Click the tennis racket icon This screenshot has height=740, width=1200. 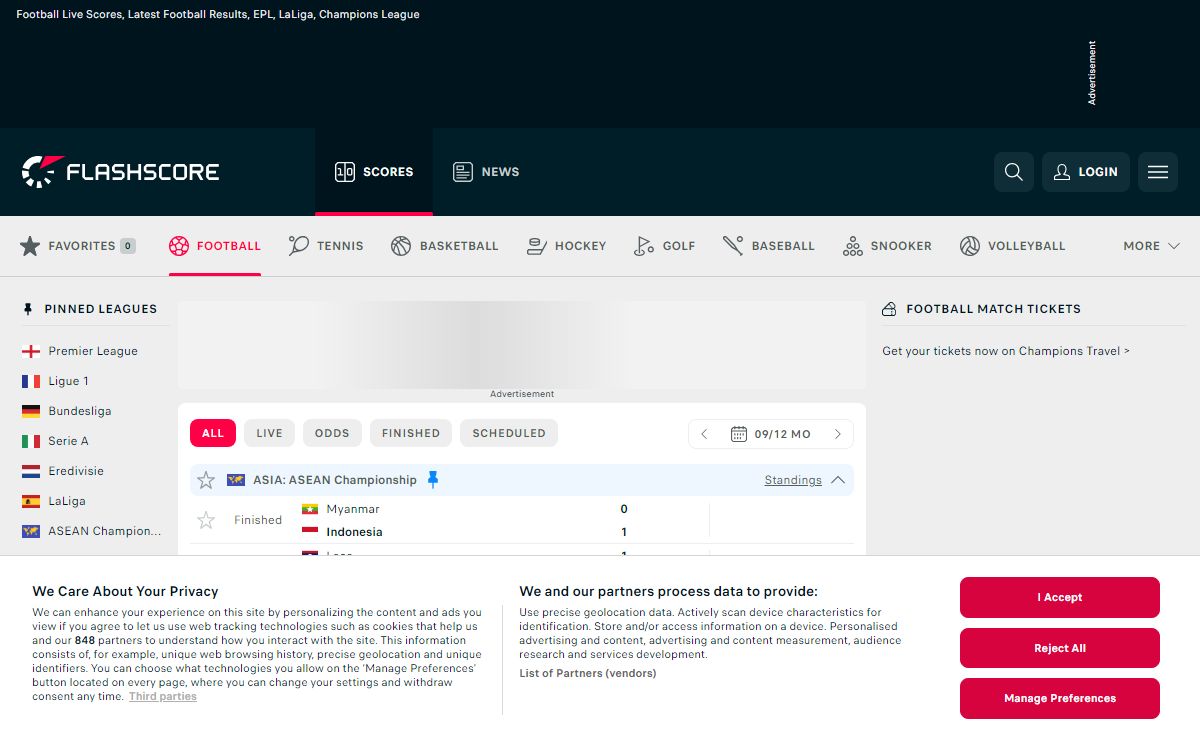298,246
